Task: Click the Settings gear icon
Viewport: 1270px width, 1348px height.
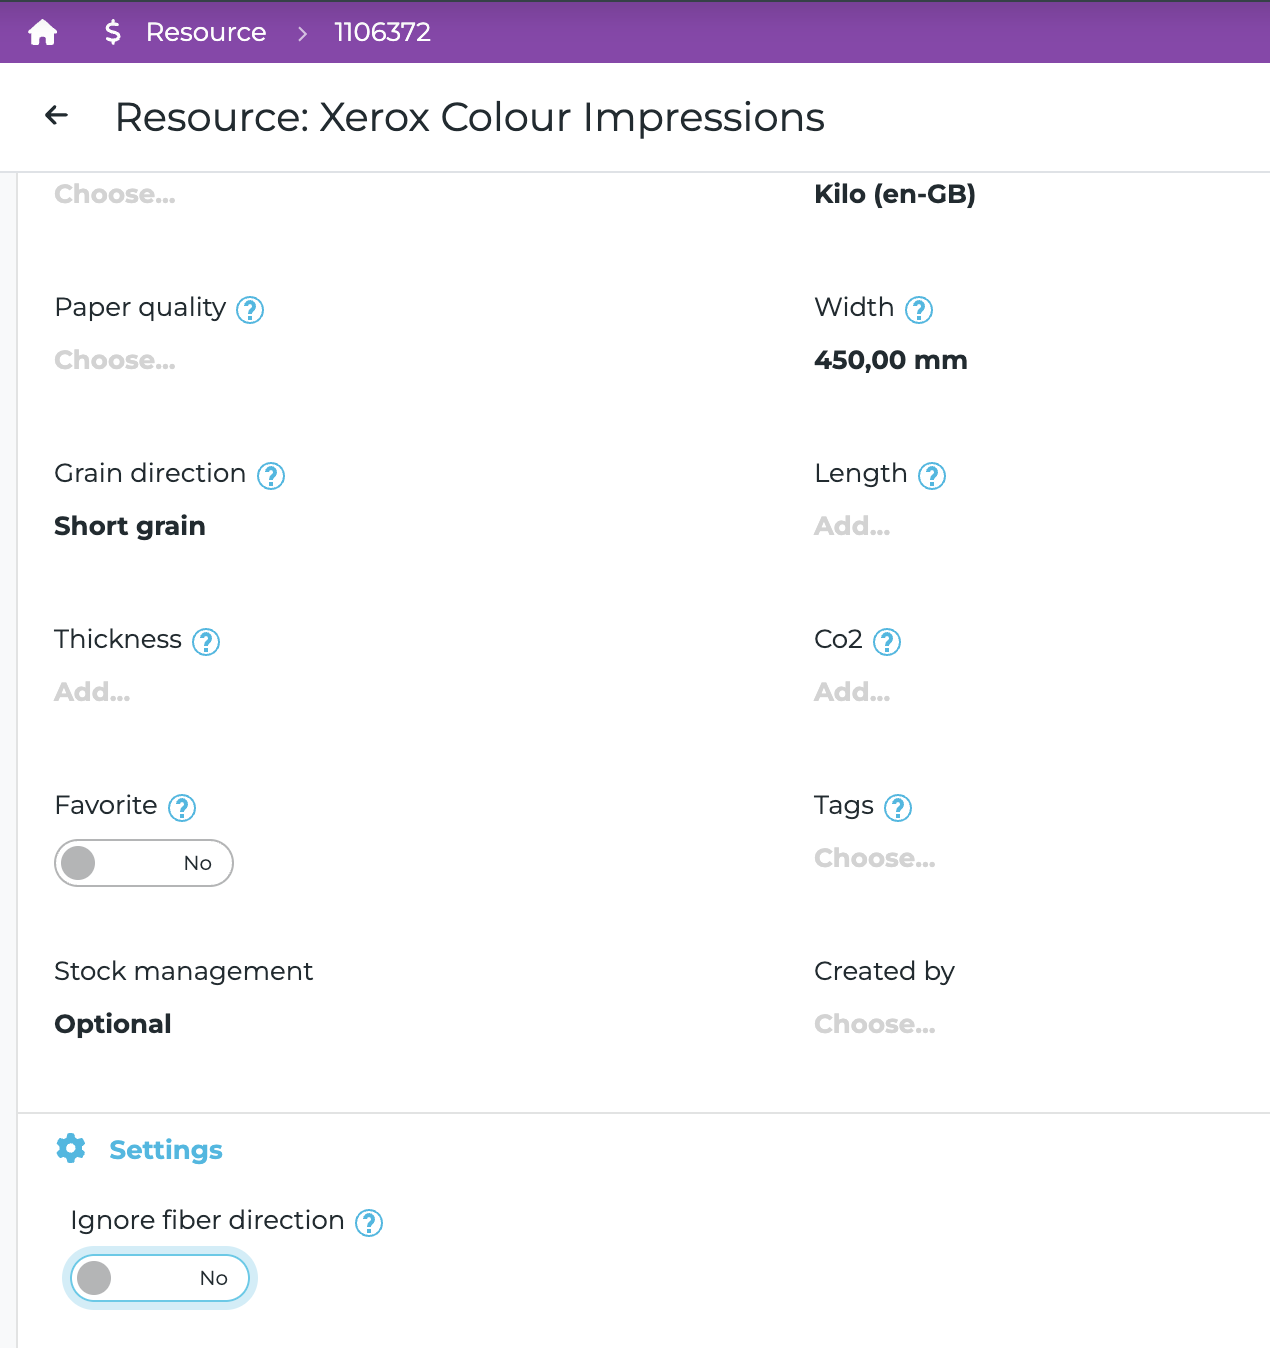Action: (71, 1149)
